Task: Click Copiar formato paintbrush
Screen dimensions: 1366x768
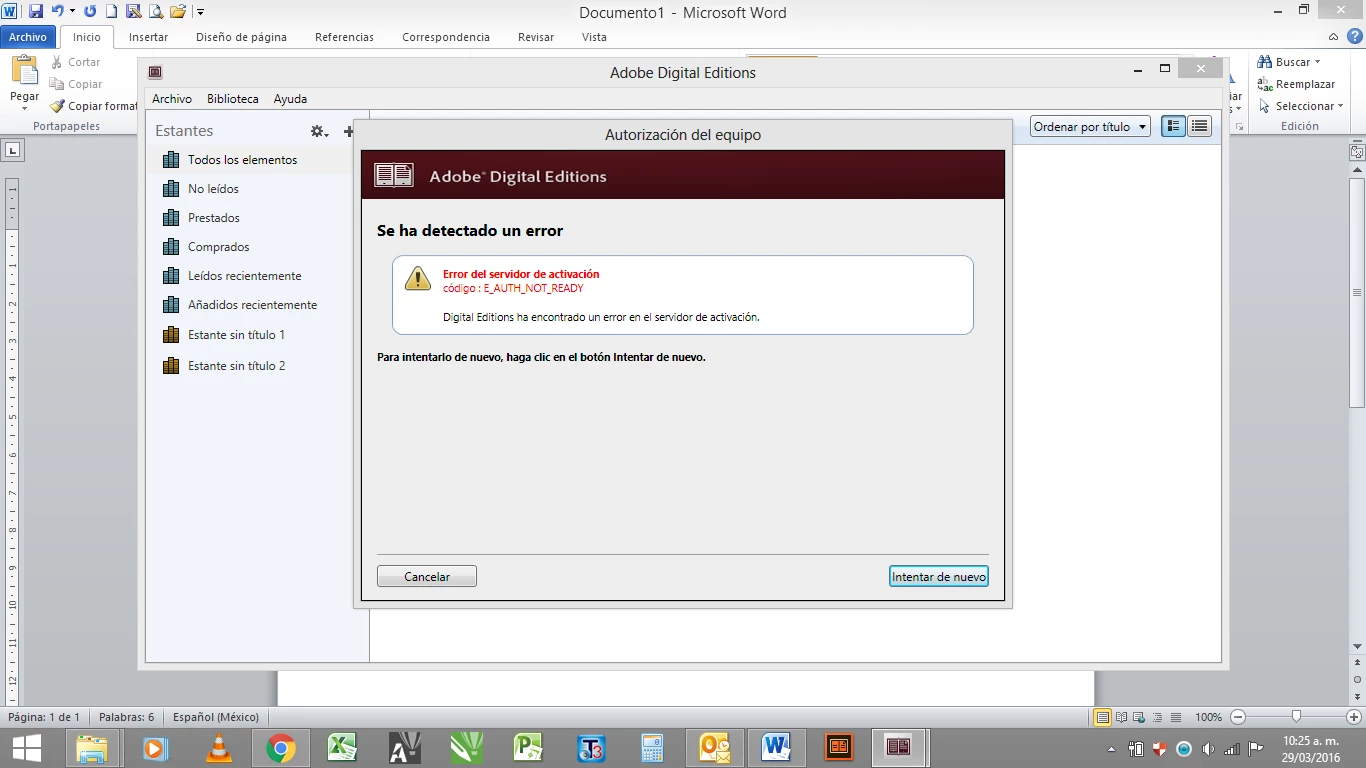Action: pyautogui.click(x=94, y=106)
